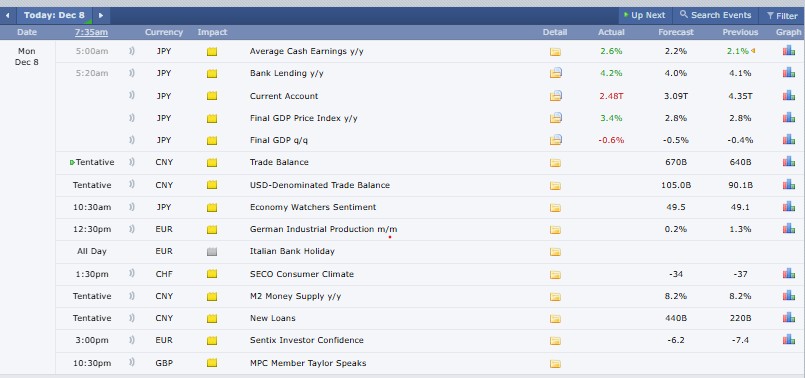
Task: Open detail folder for MPC Member Taylor Speaks
Action: pyautogui.click(x=555, y=364)
